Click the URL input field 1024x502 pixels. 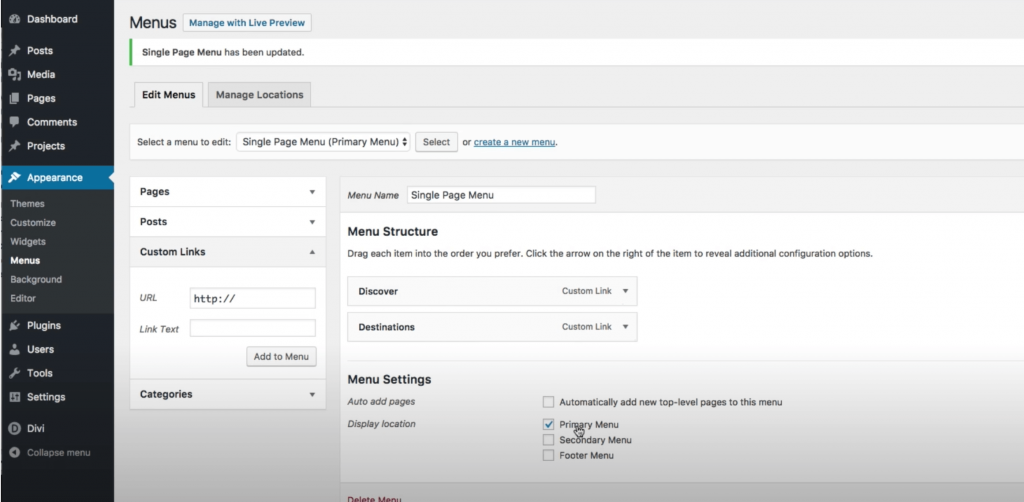click(x=253, y=298)
